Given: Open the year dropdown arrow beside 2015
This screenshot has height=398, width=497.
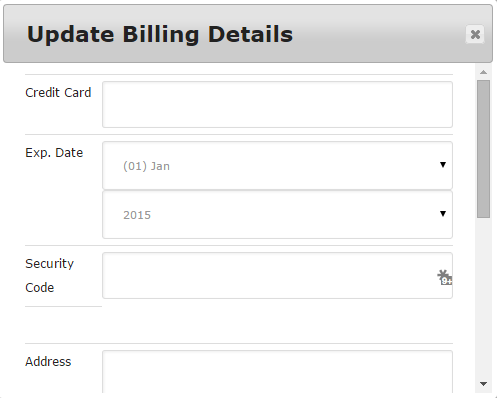Looking at the screenshot, I should tap(443, 214).
